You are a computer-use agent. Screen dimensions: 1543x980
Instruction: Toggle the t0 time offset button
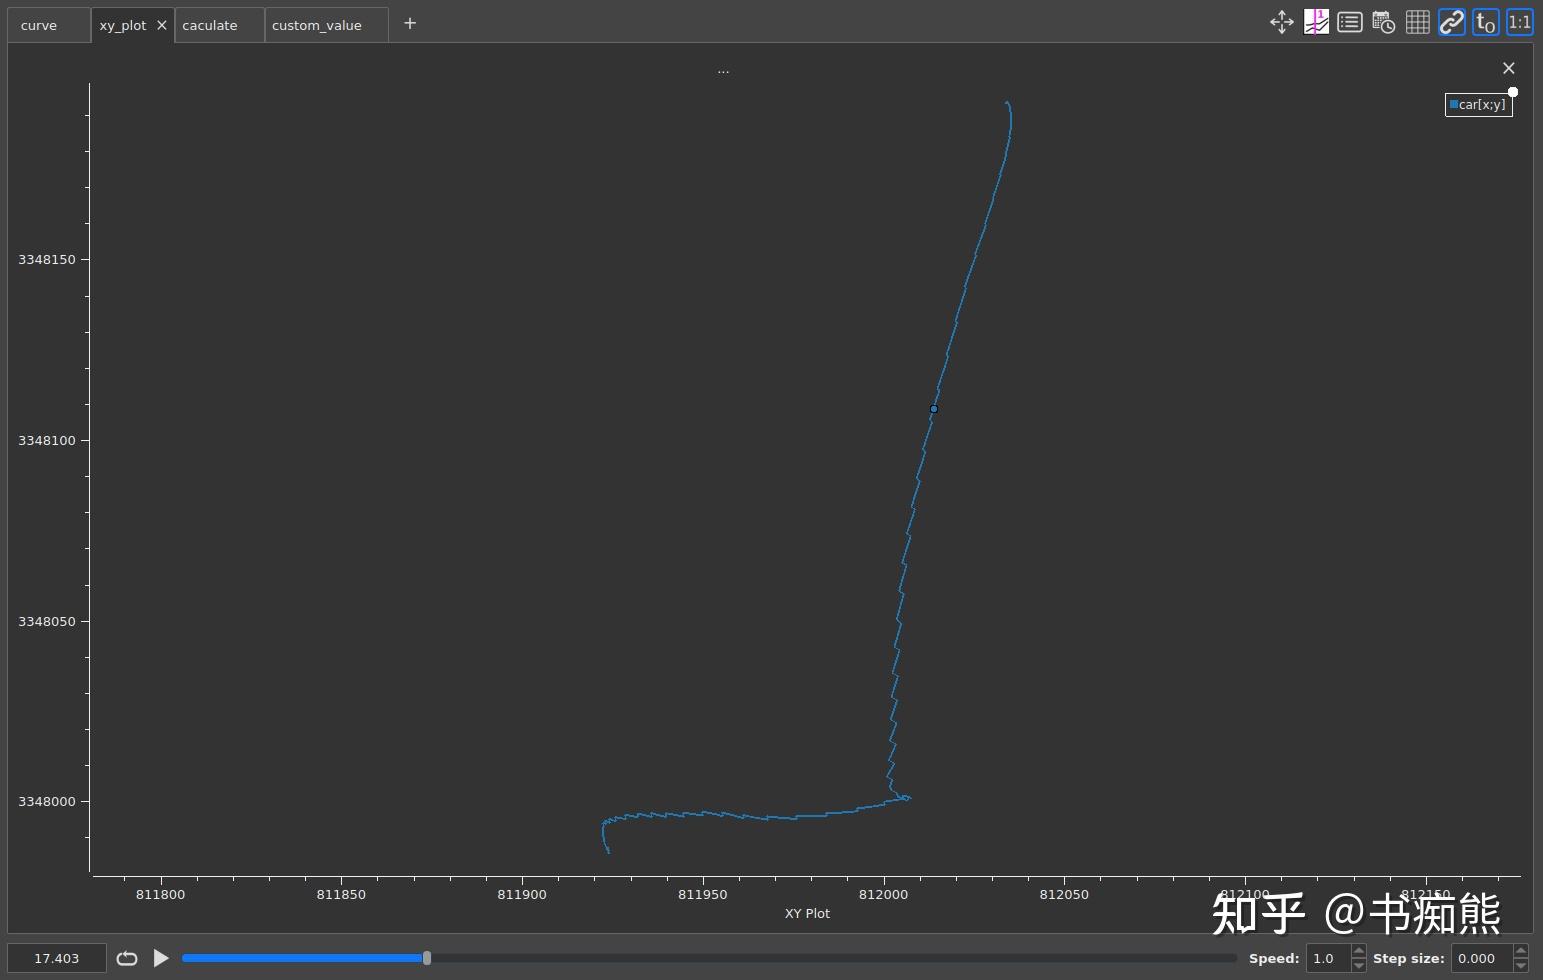1486,22
